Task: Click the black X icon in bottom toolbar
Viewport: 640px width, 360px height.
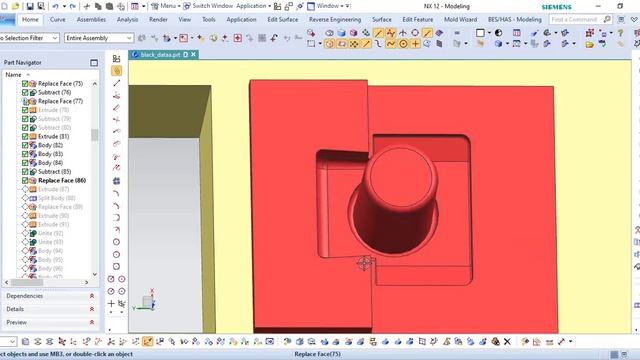Action: [507, 341]
